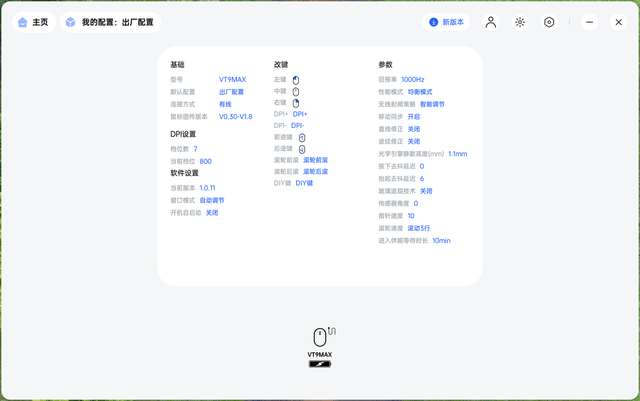This screenshot has height=401, width=640.
Task: Click the wired connection icon beside the mouse
Action: click(x=332, y=331)
